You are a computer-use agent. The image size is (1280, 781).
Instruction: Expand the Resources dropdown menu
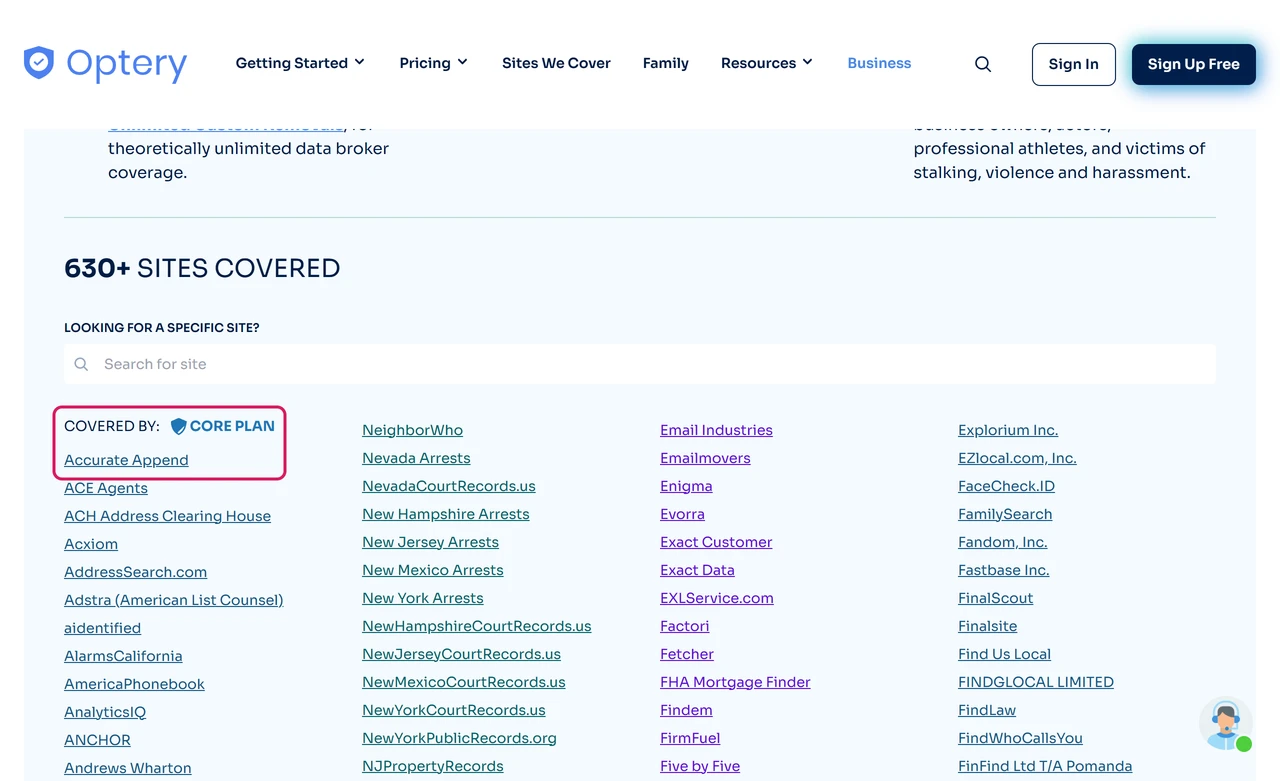click(767, 63)
